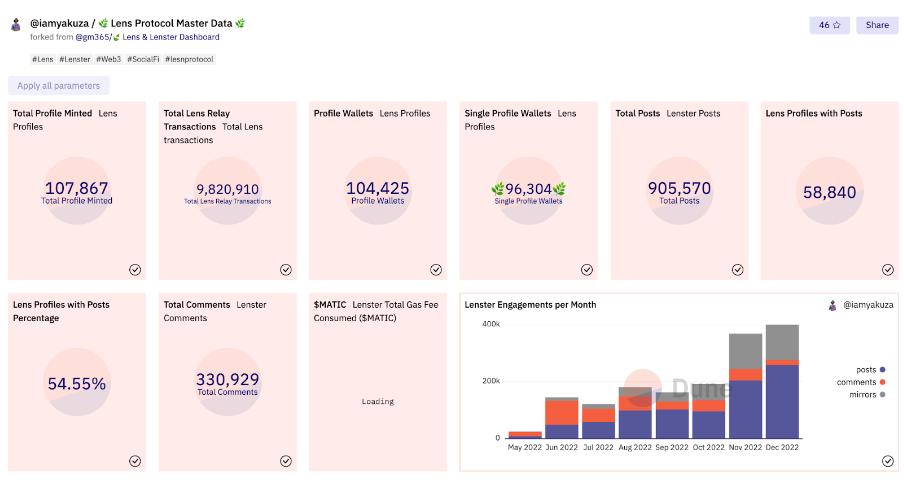Click checkmark icon on Lenster Engagements chart
This screenshot has width=904, height=484.
click(x=888, y=461)
